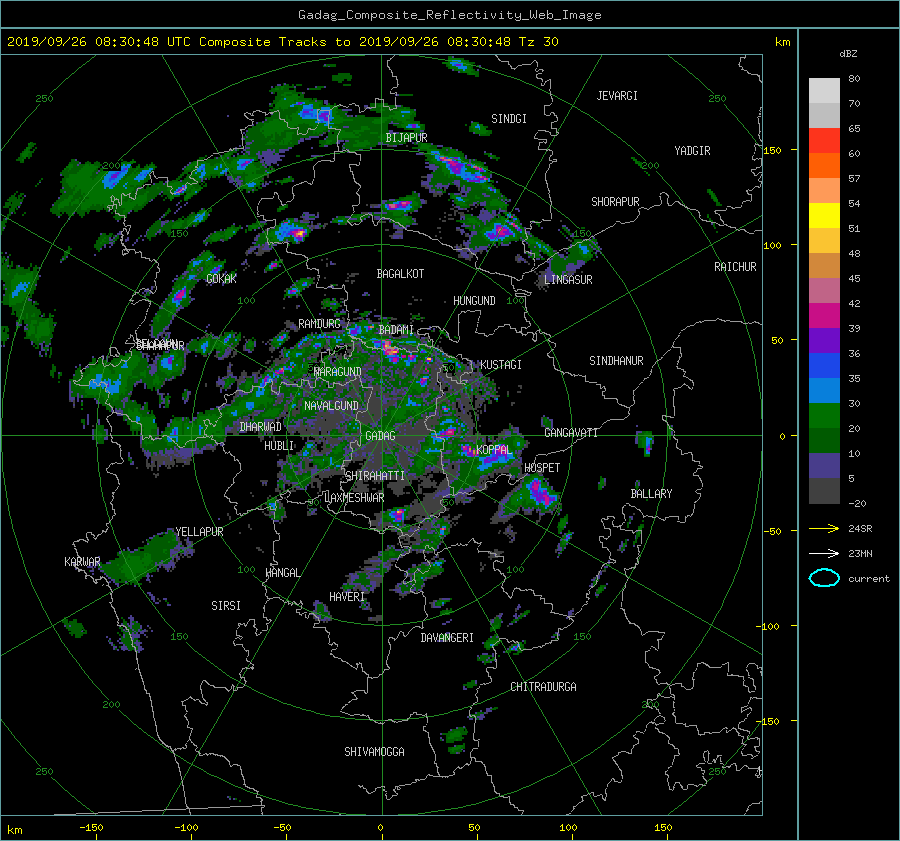This screenshot has height=841, width=900.
Task: Click the KUSTAGI city label
Action: (501, 365)
